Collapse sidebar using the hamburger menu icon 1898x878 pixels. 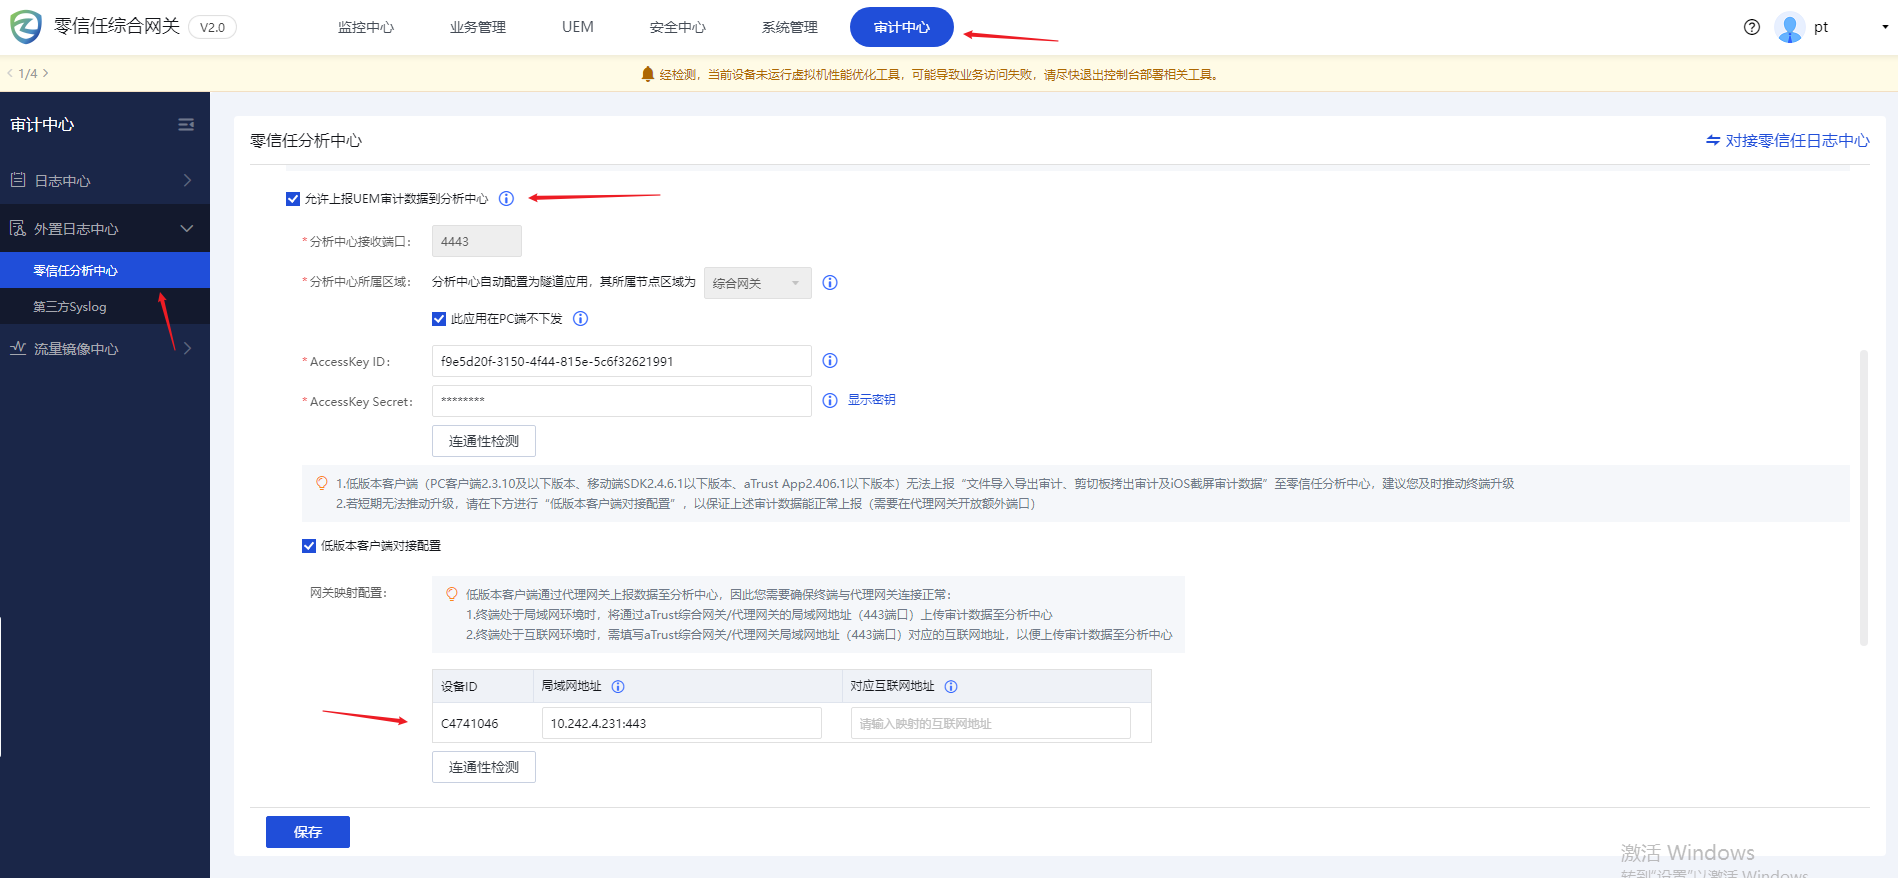pos(186,125)
